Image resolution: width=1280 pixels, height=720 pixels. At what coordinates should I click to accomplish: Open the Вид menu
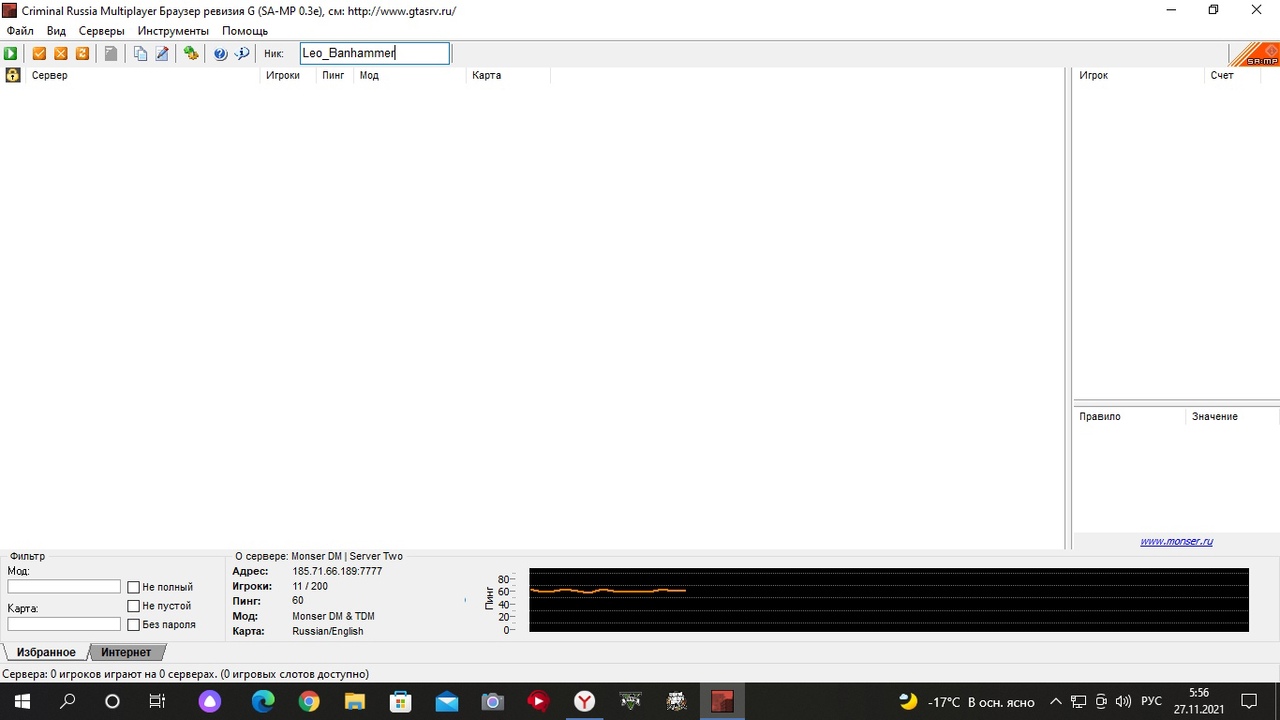click(56, 31)
